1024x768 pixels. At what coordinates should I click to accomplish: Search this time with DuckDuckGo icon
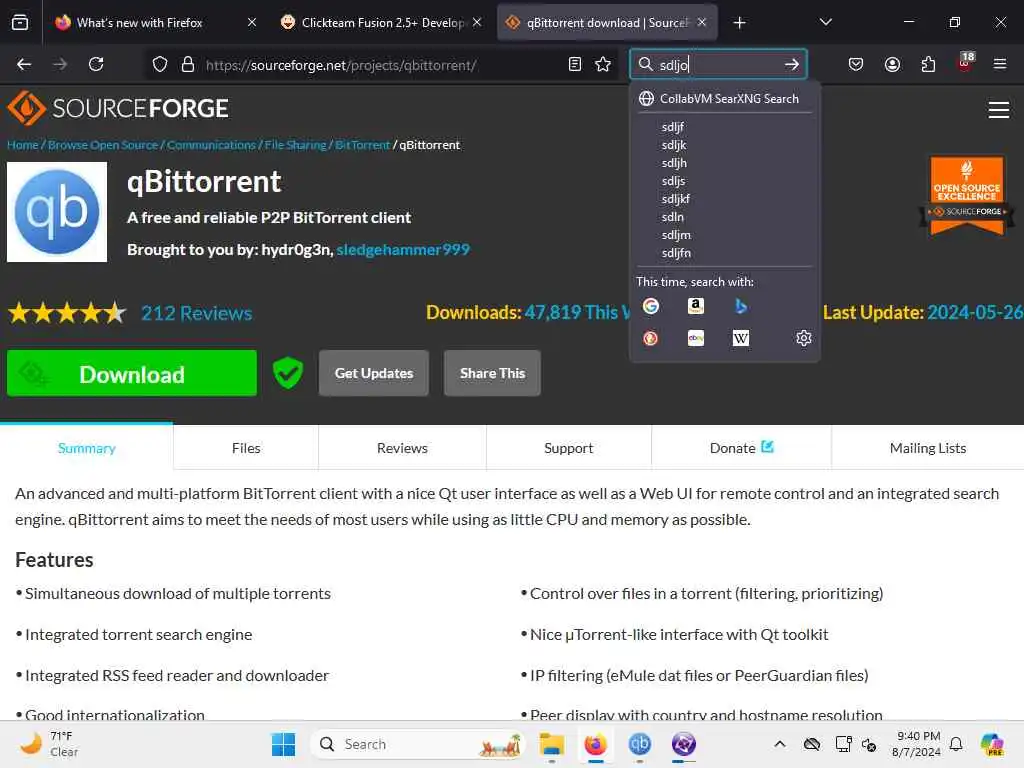(x=650, y=338)
